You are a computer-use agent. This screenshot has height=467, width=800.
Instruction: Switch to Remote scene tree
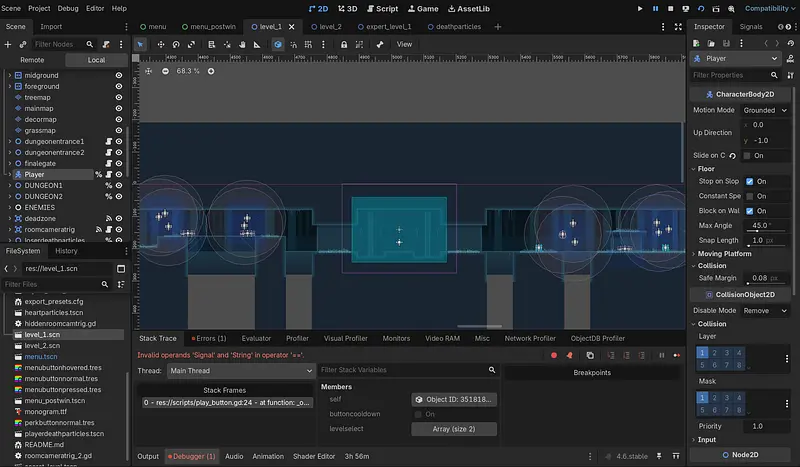[32, 60]
